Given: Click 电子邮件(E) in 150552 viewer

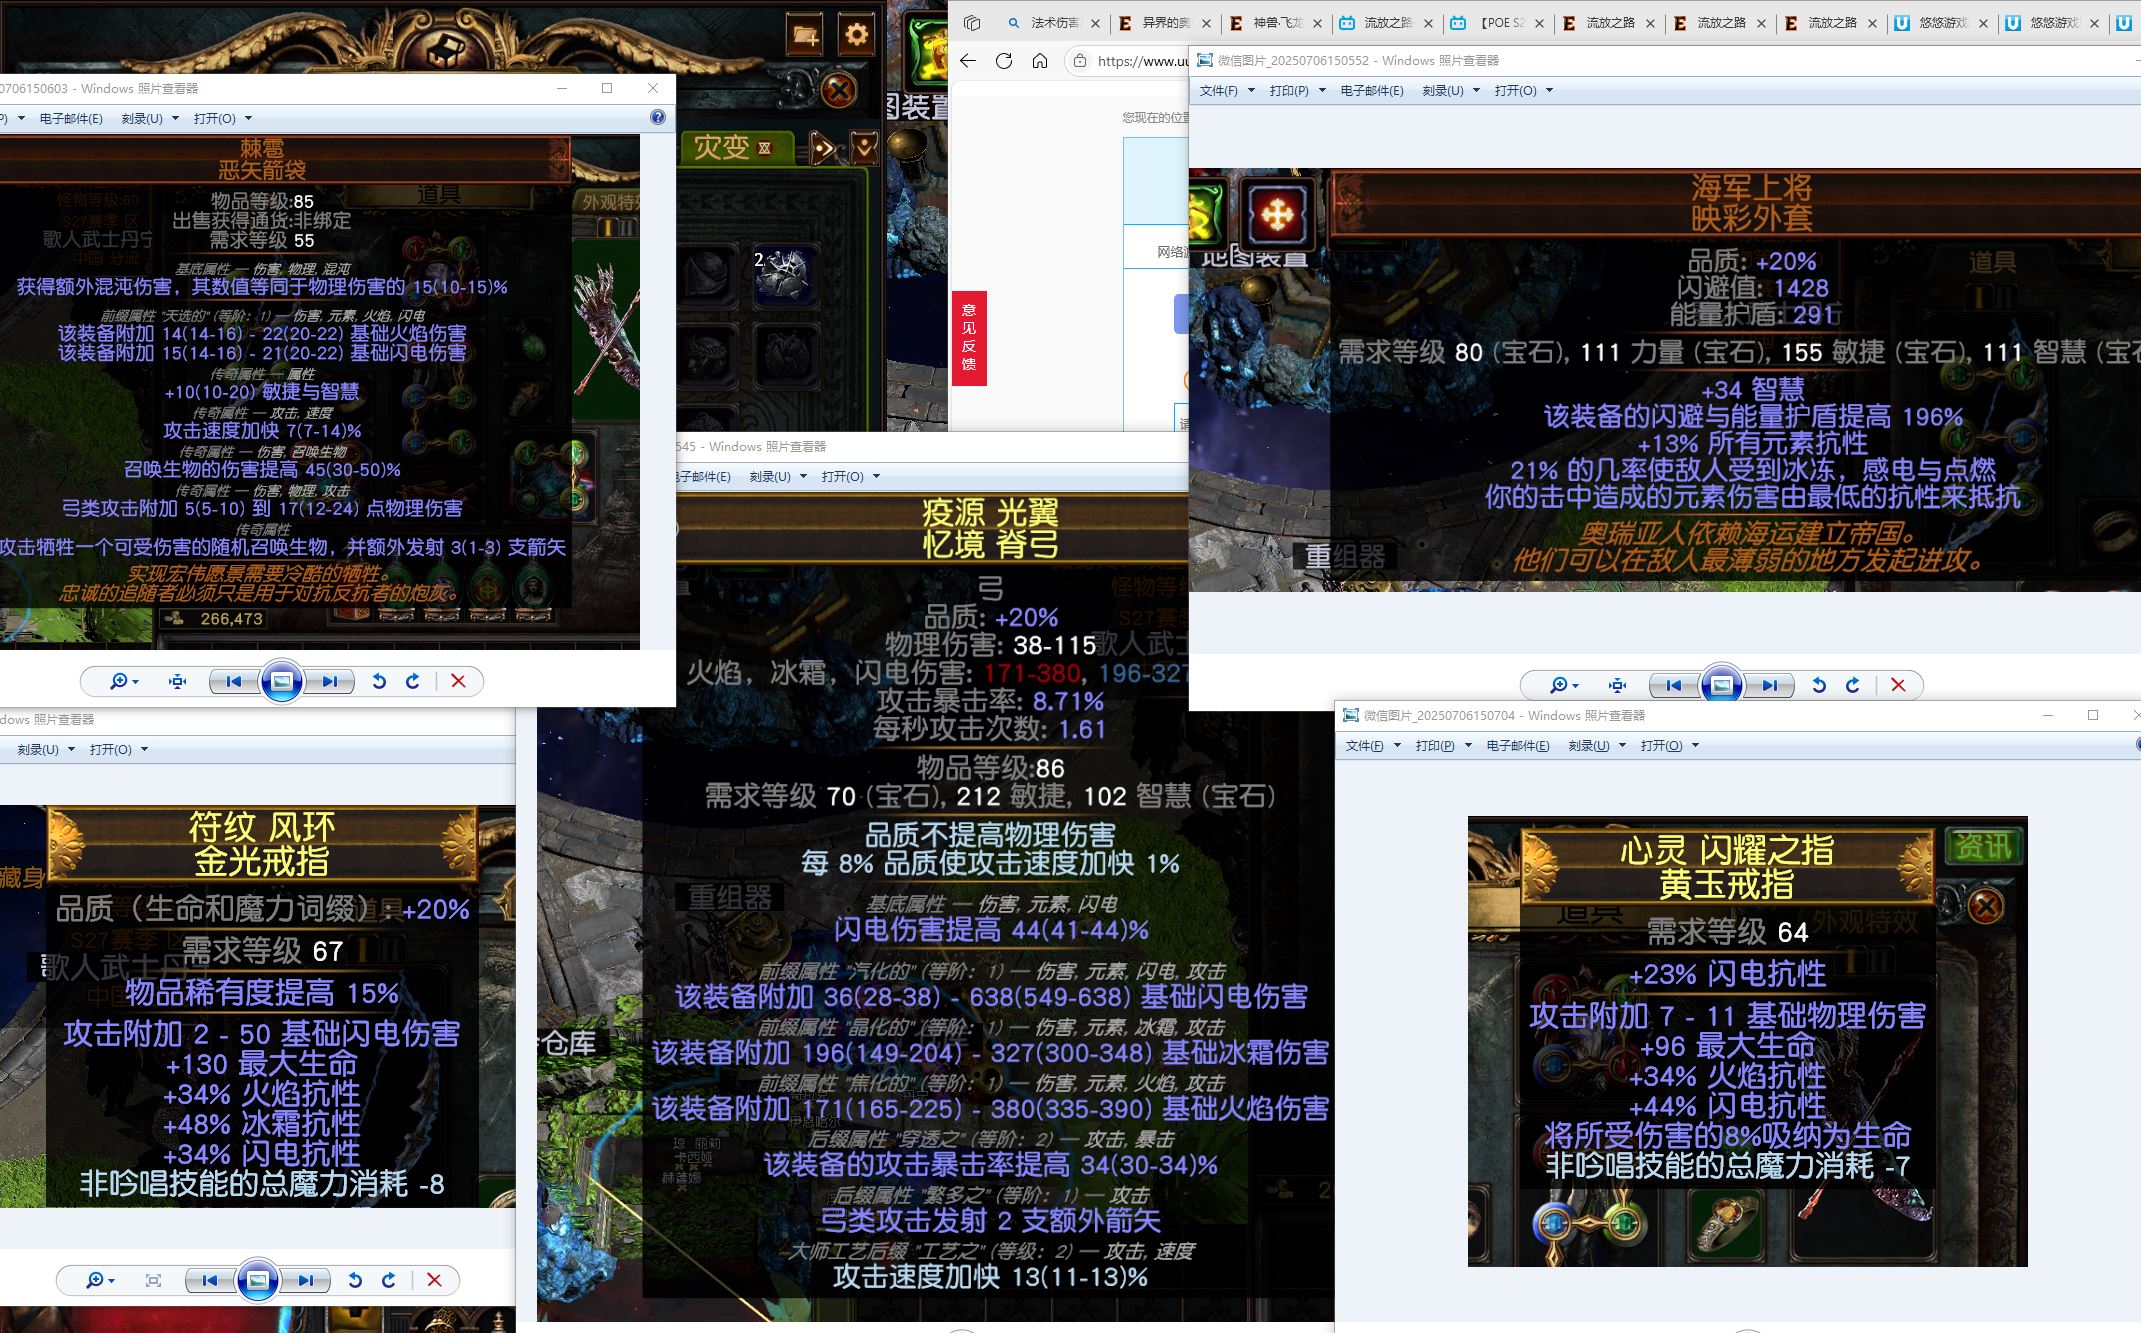Looking at the screenshot, I should [1372, 90].
